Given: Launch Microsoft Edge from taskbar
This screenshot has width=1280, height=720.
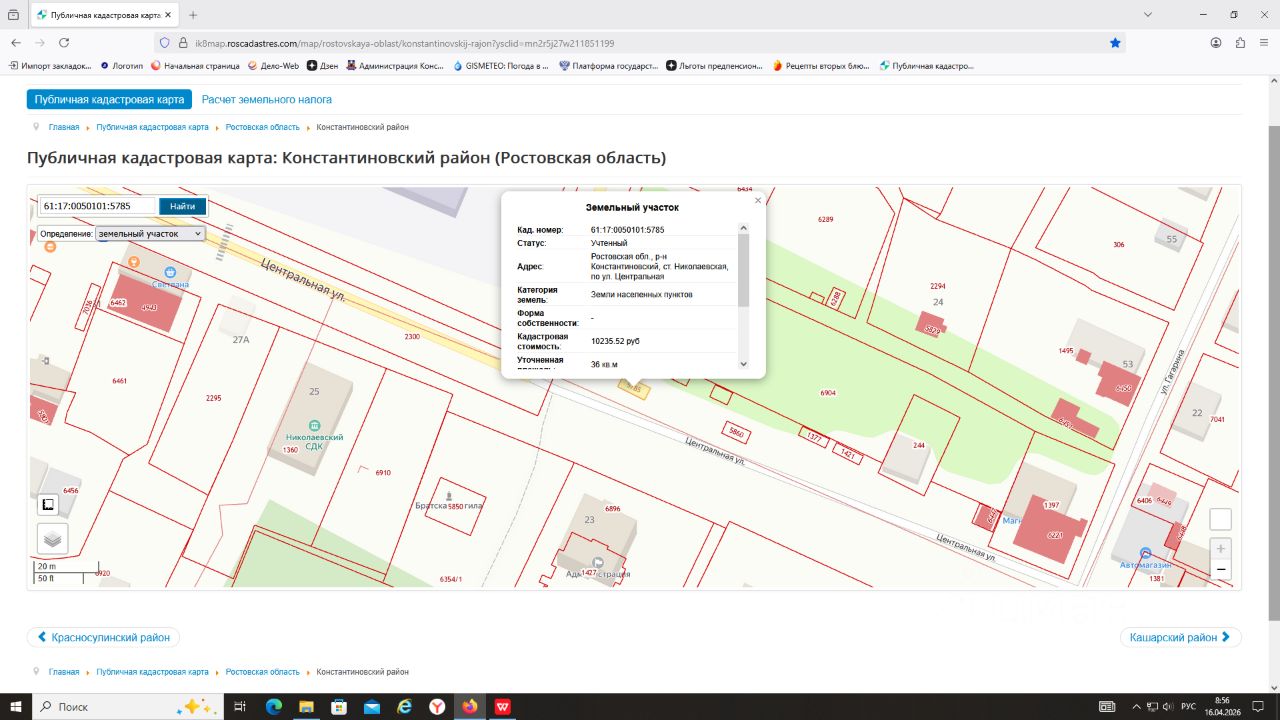Looking at the screenshot, I should 274,706.
